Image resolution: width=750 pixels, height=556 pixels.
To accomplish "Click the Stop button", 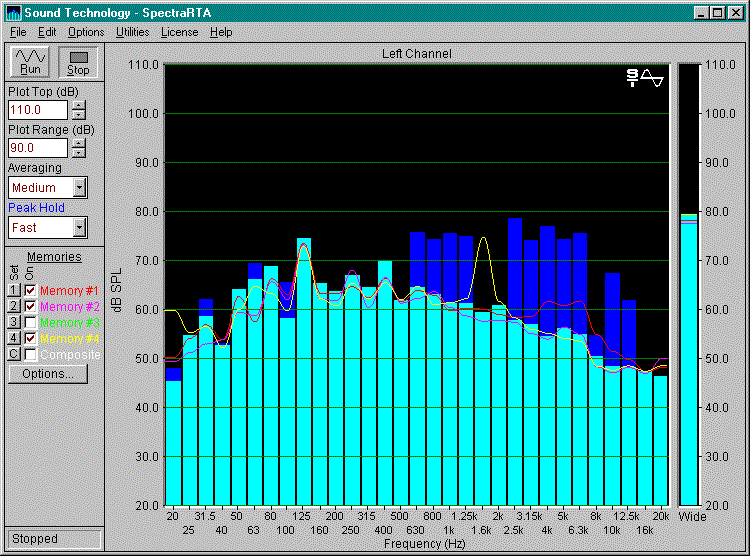I will click(78, 62).
